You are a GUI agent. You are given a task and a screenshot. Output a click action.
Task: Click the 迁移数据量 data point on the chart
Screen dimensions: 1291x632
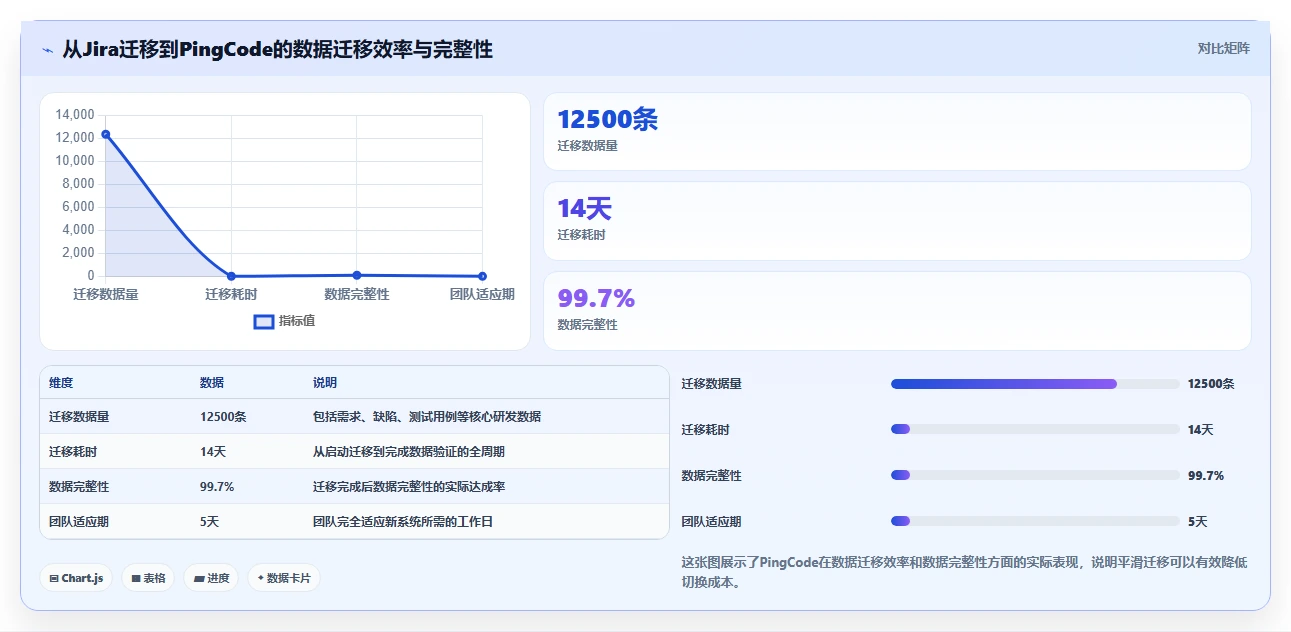(x=105, y=134)
